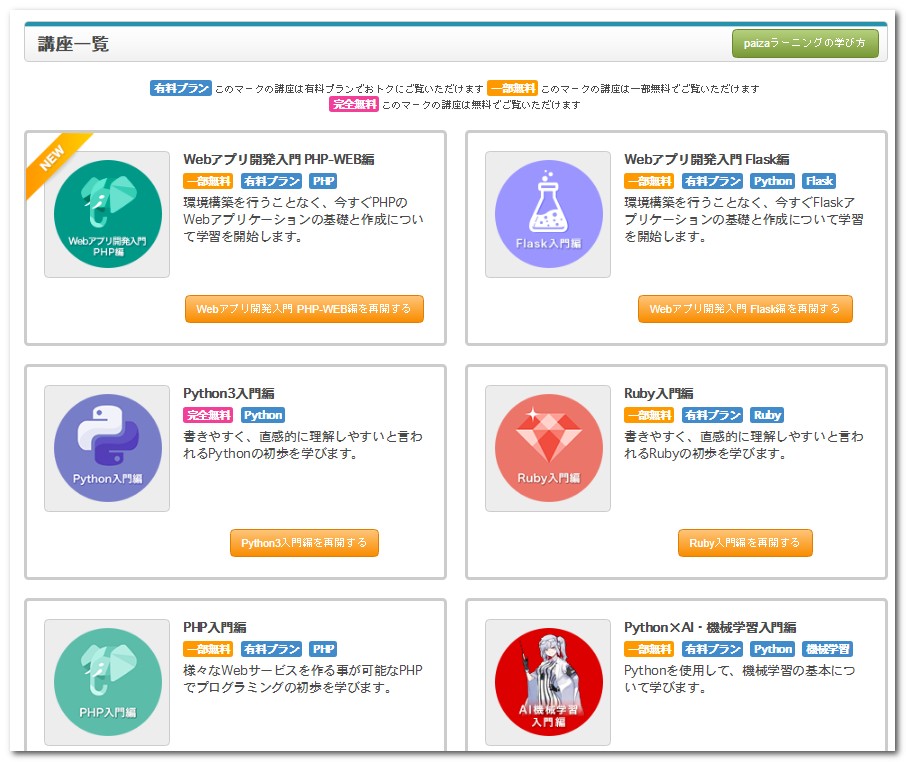Screen dimensions: 906x762
Task: Click description starting 環境構築を行うことなく、今すぐFlaskア
Action: click(x=744, y=220)
